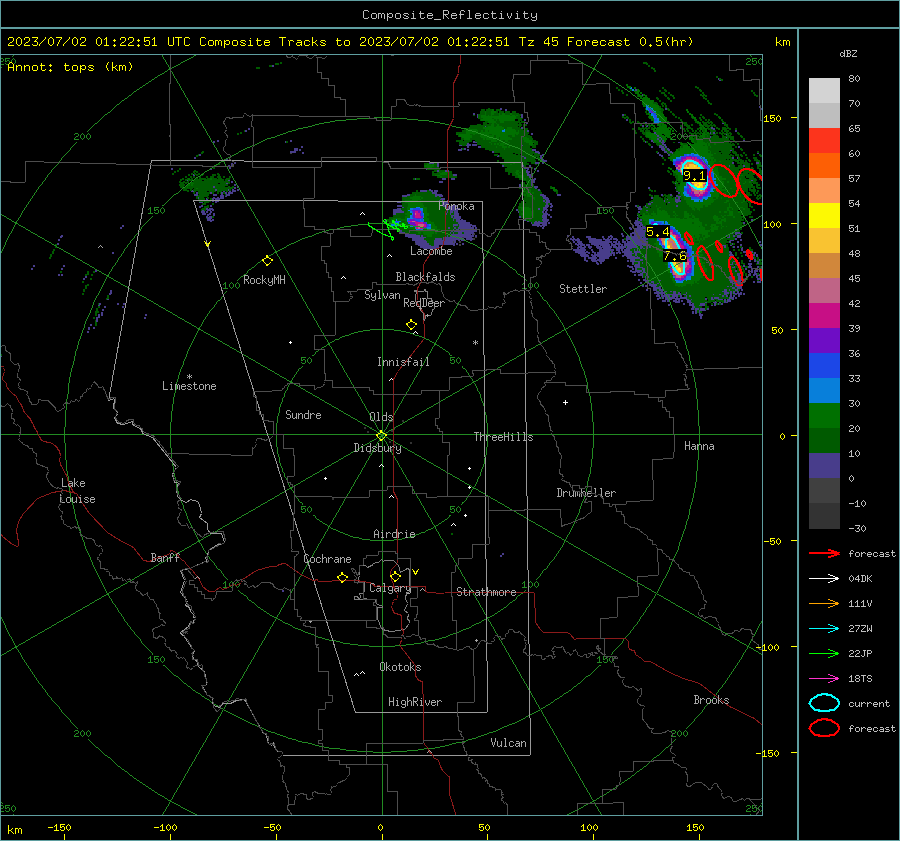Click the 'Annot: tops (km)' annotation text
Screen dimensions: 900x841
point(70,67)
